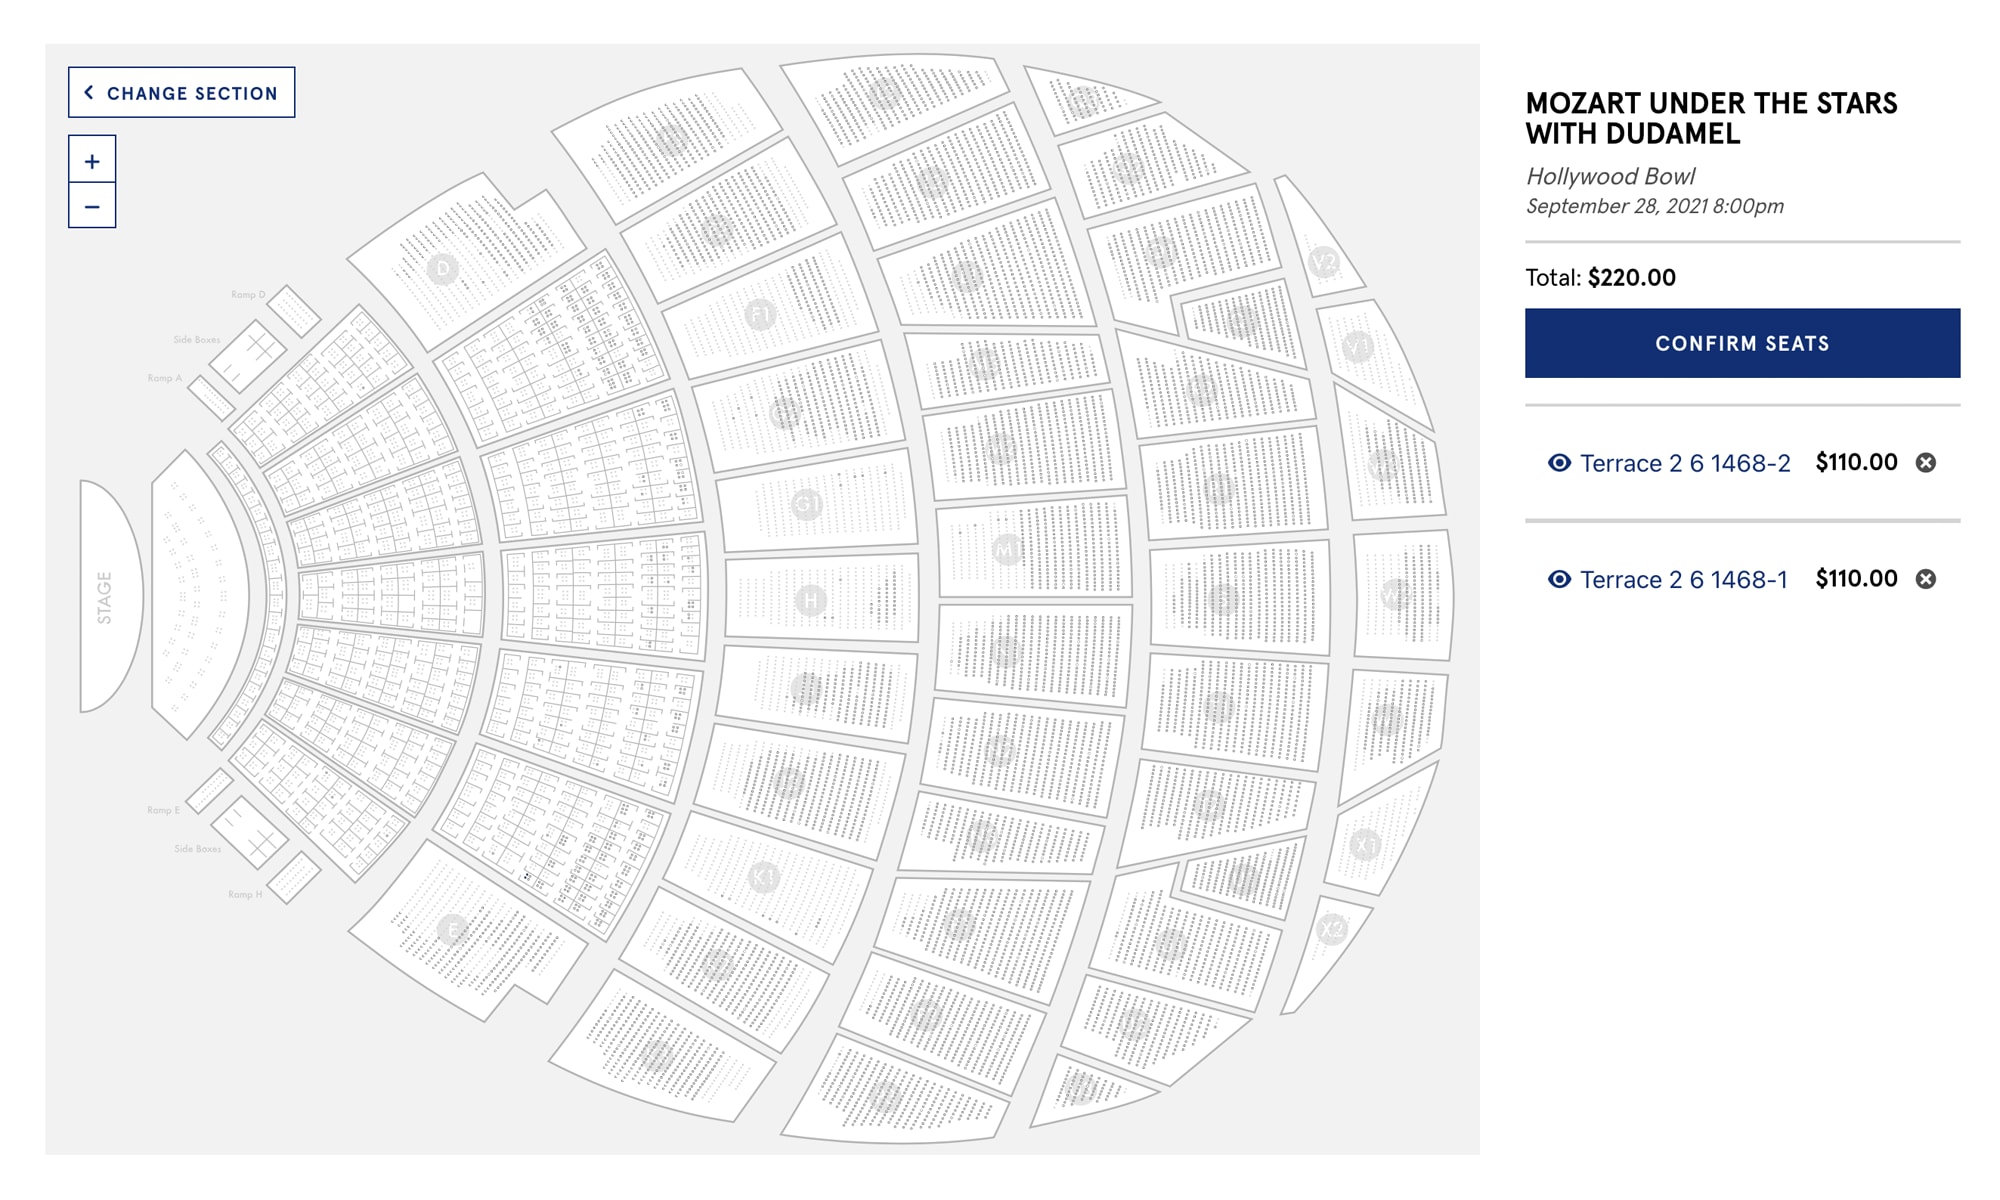Image resolution: width=2000 pixels, height=1200 pixels.
Task: Select section D on the seat map
Action: click(443, 269)
